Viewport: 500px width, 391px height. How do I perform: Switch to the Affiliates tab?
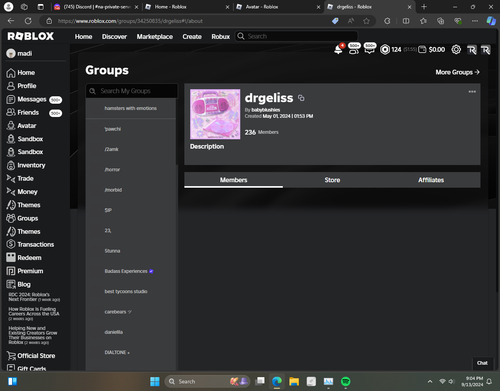(x=431, y=180)
